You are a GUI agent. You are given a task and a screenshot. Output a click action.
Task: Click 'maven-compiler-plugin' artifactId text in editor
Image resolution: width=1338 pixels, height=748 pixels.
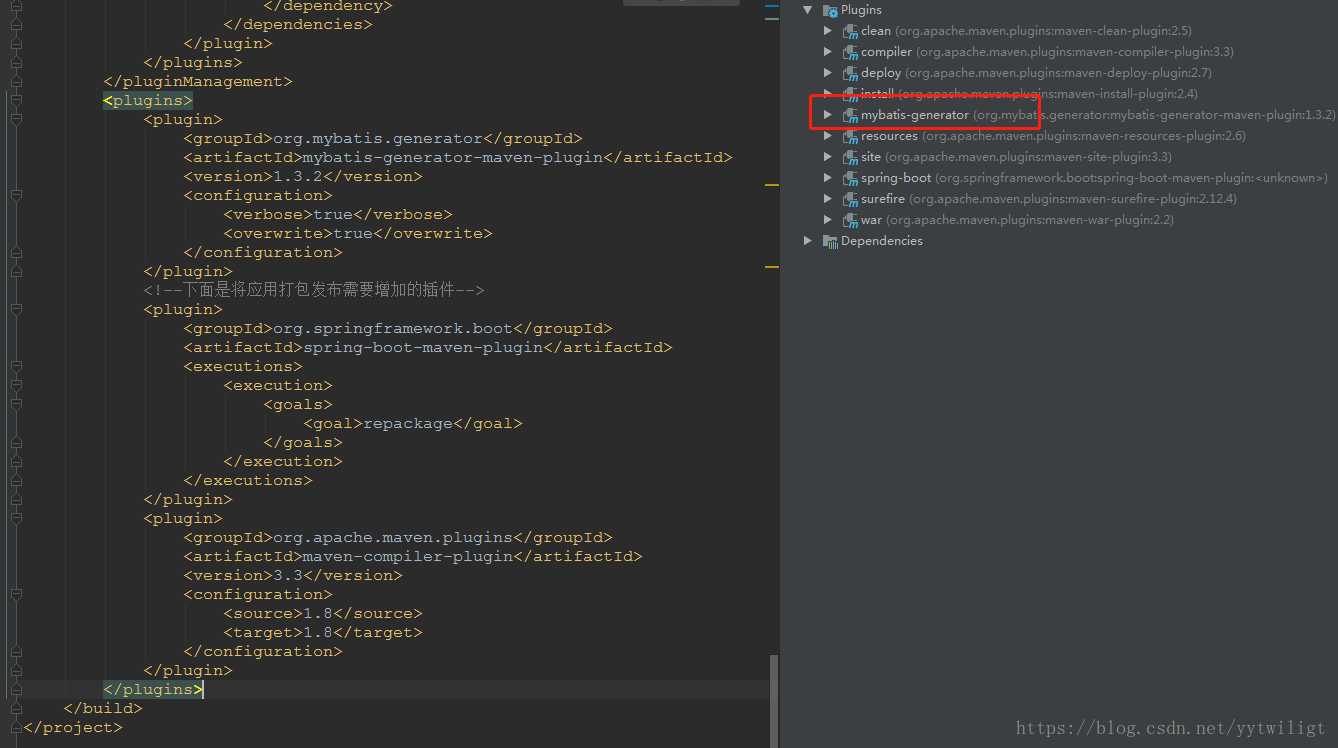coord(408,556)
